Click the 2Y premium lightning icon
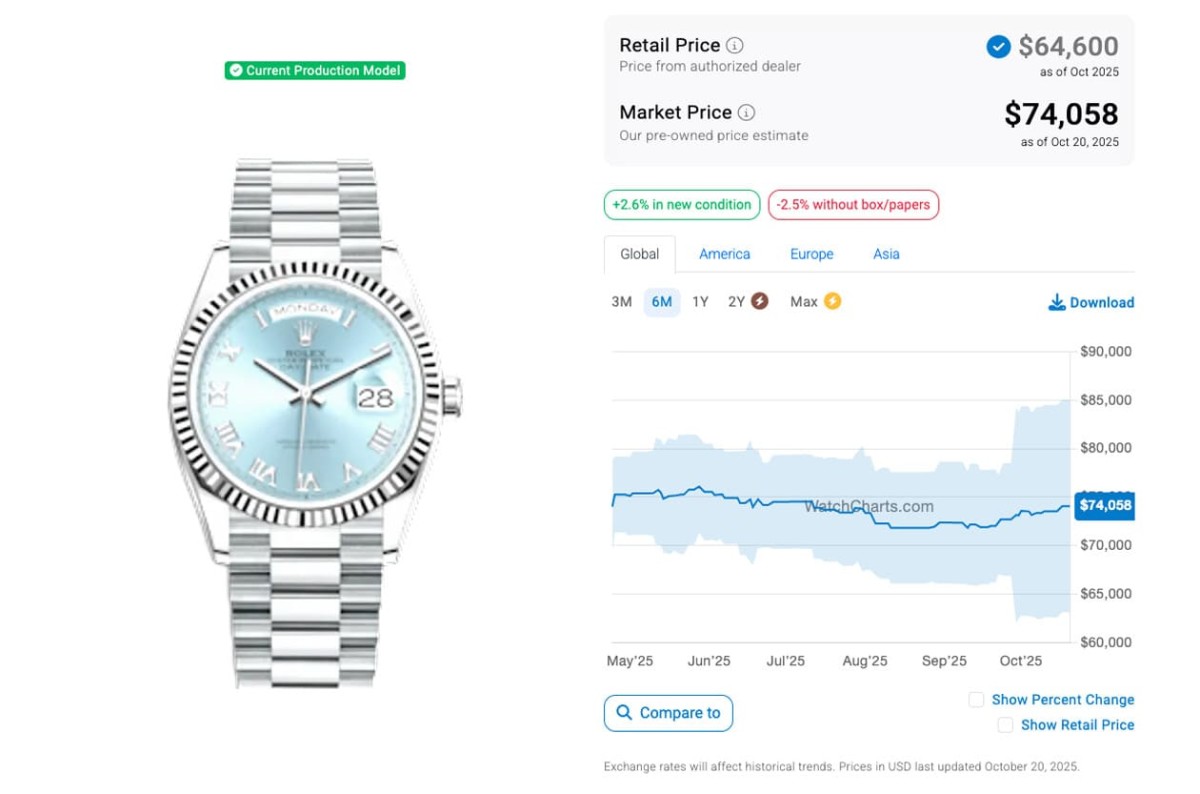Viewport: 1200px width, 794px height. tap(760, 301)
